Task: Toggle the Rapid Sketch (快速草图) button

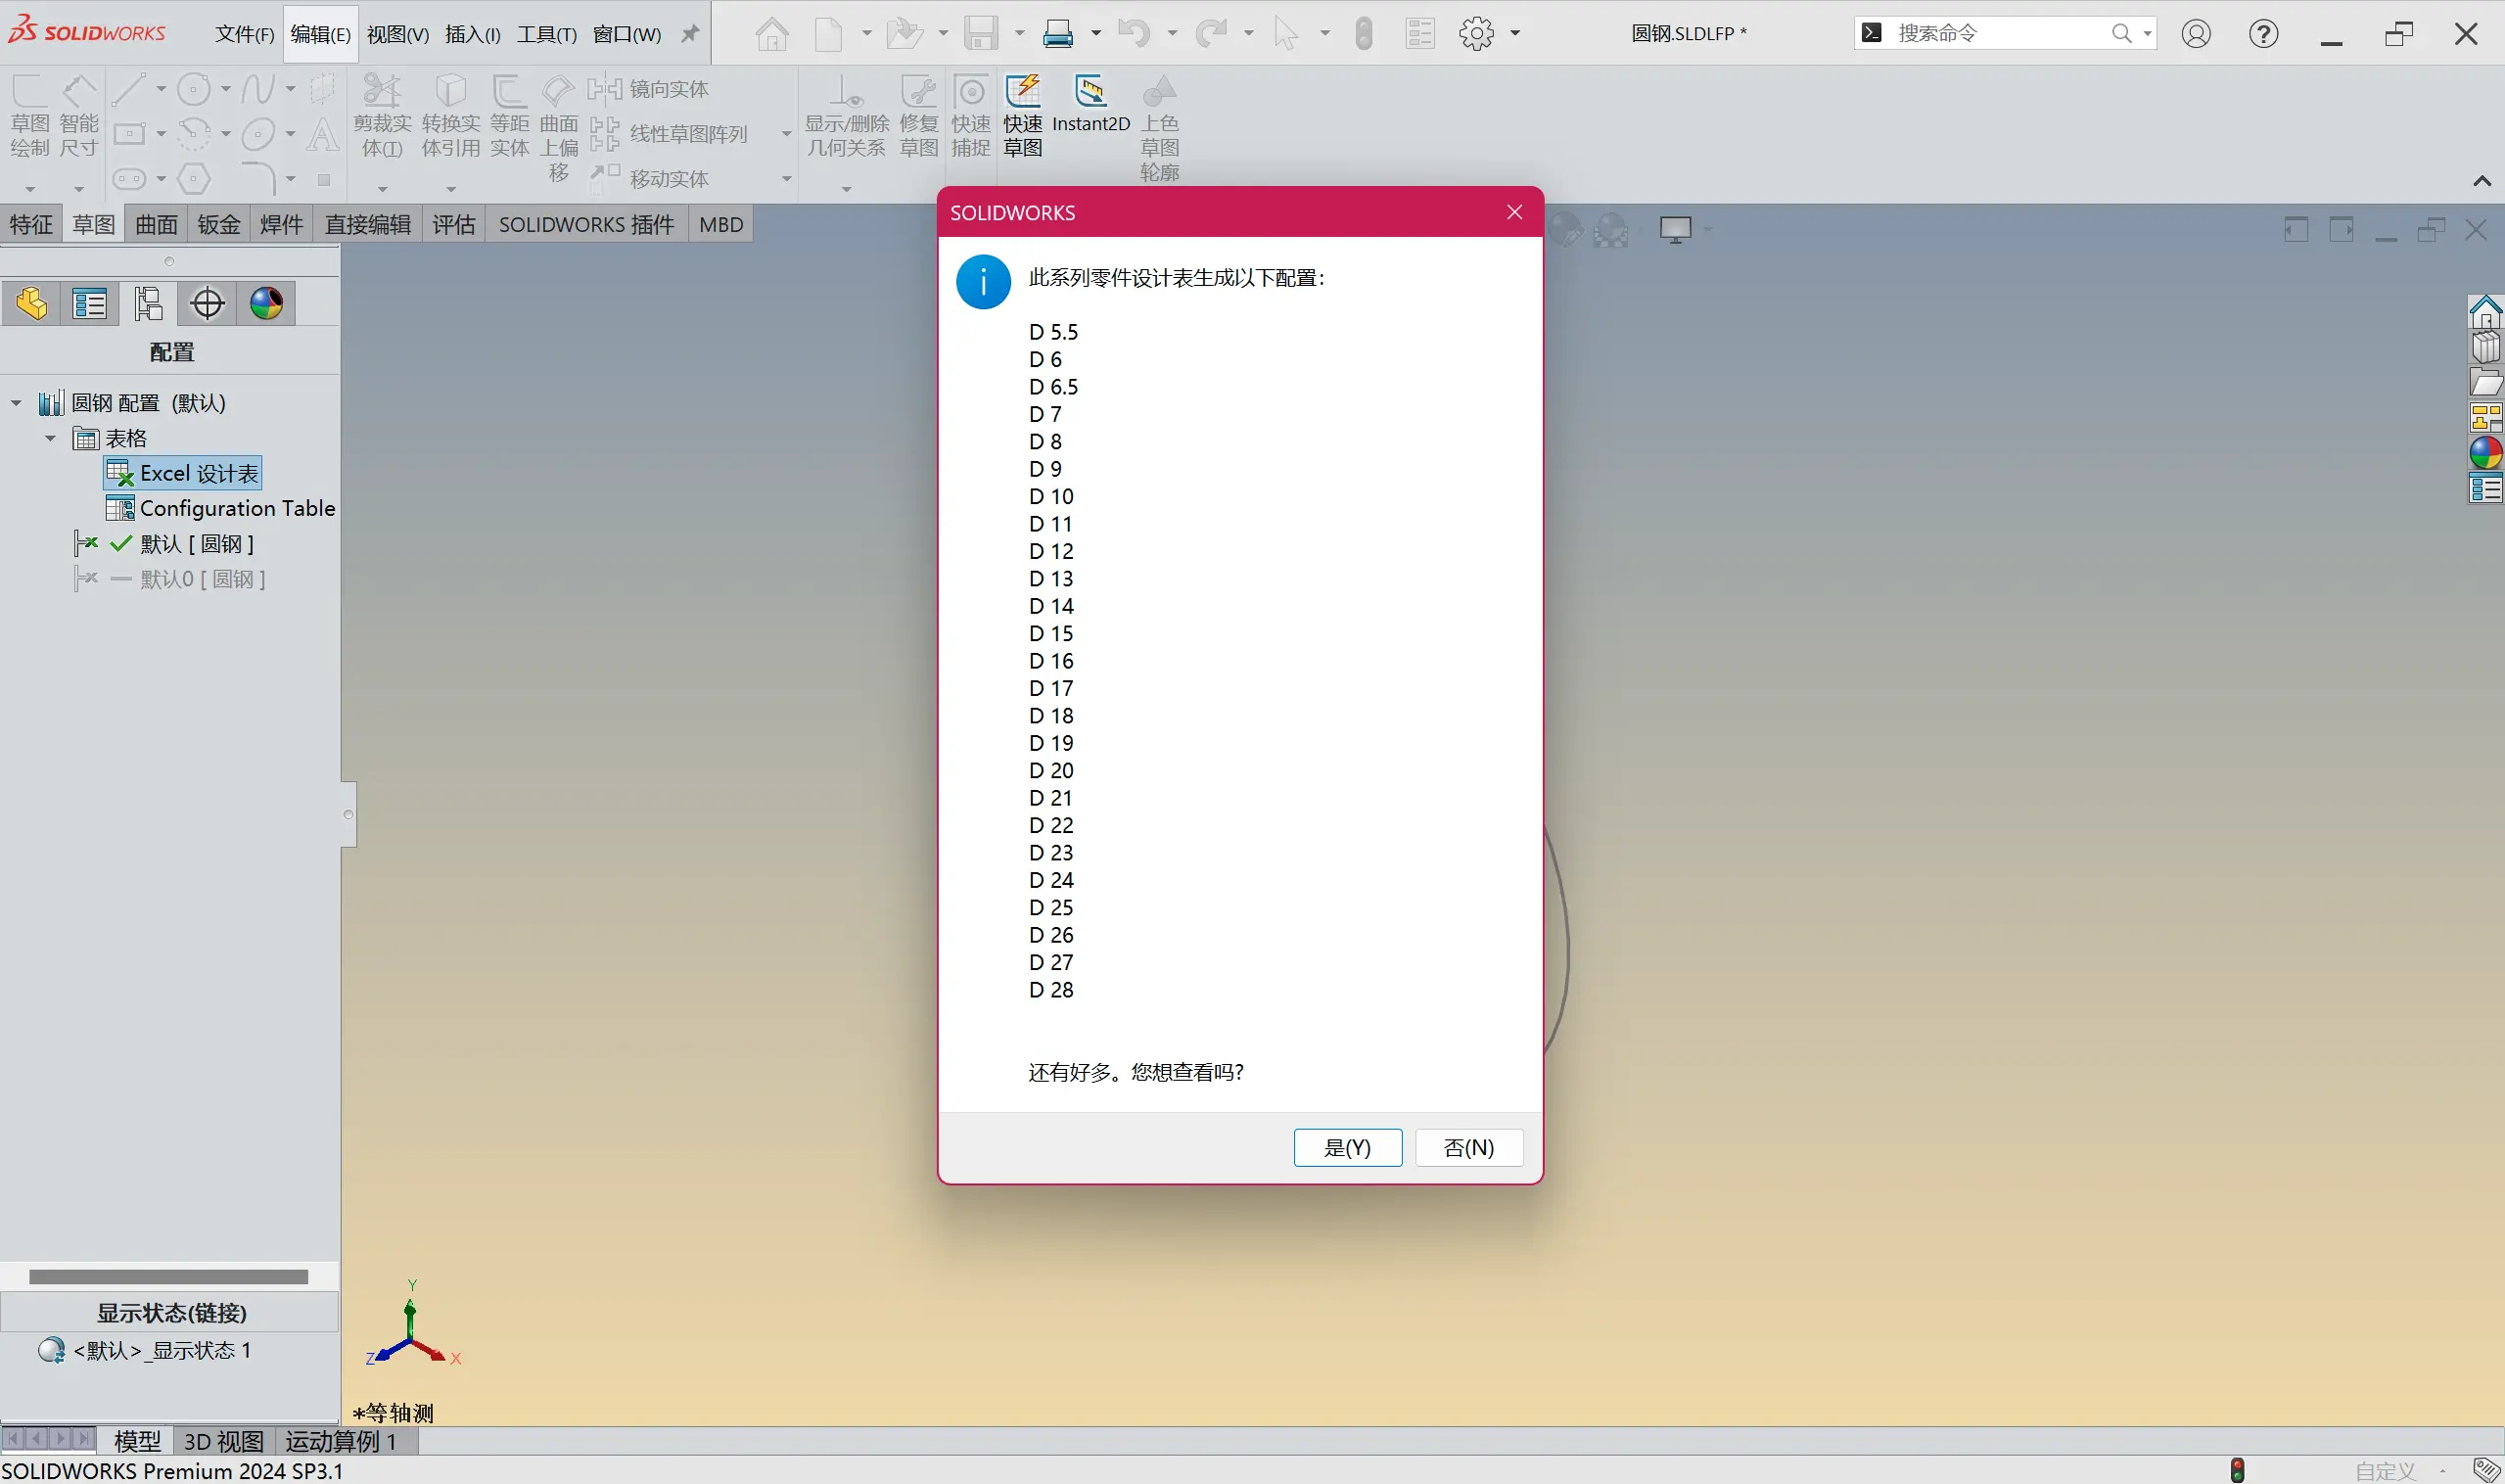Action: [x=1023, y=92]
